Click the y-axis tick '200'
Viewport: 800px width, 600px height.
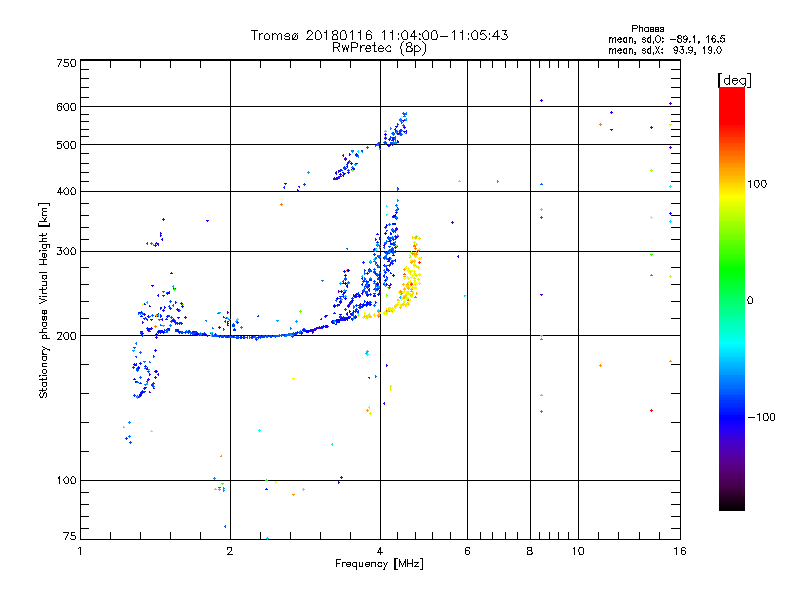pyautogui.click(x=66, y=336)
